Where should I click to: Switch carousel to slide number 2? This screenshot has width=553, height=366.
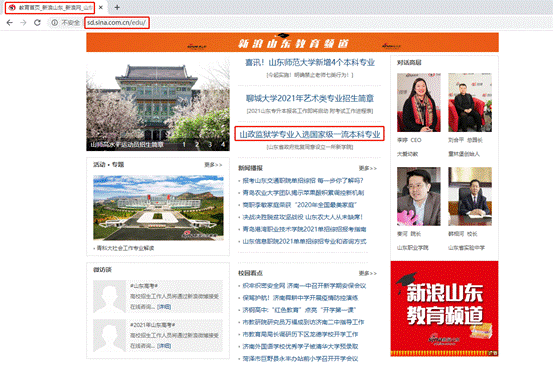[x=197, y=144]
